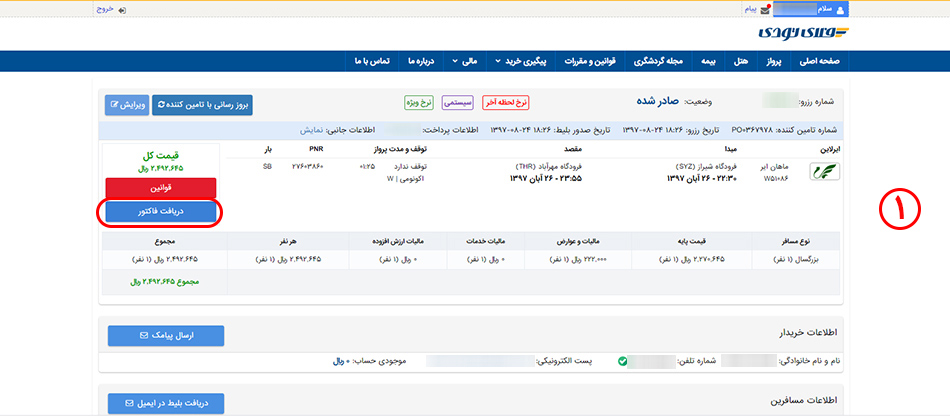Go to صفحه اصلی home menu
Image resolution: width=950 pixels, height=416 pixels.
818,61
